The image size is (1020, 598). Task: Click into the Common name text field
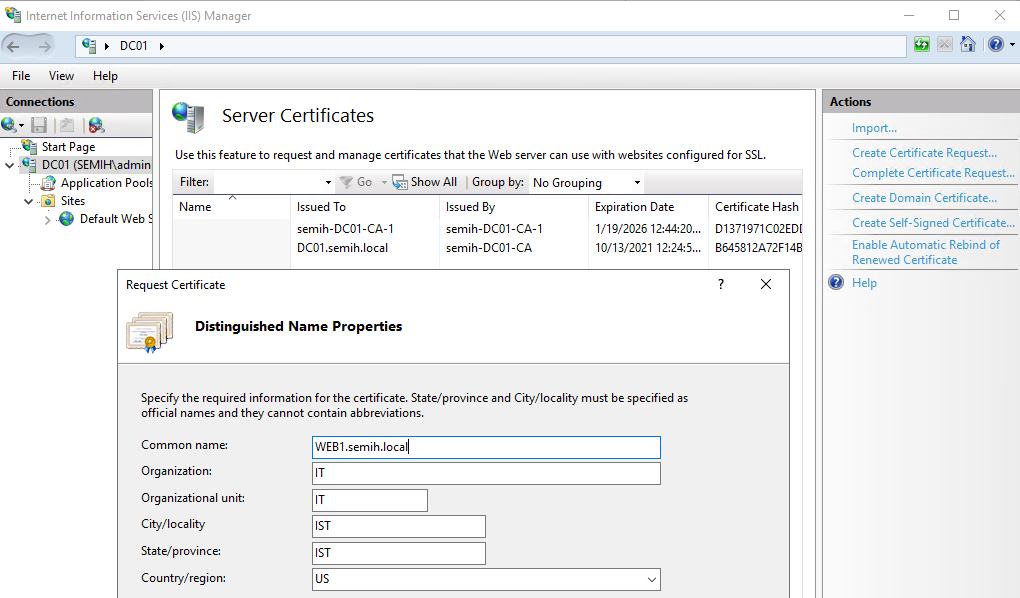click(x=486, y=447)
